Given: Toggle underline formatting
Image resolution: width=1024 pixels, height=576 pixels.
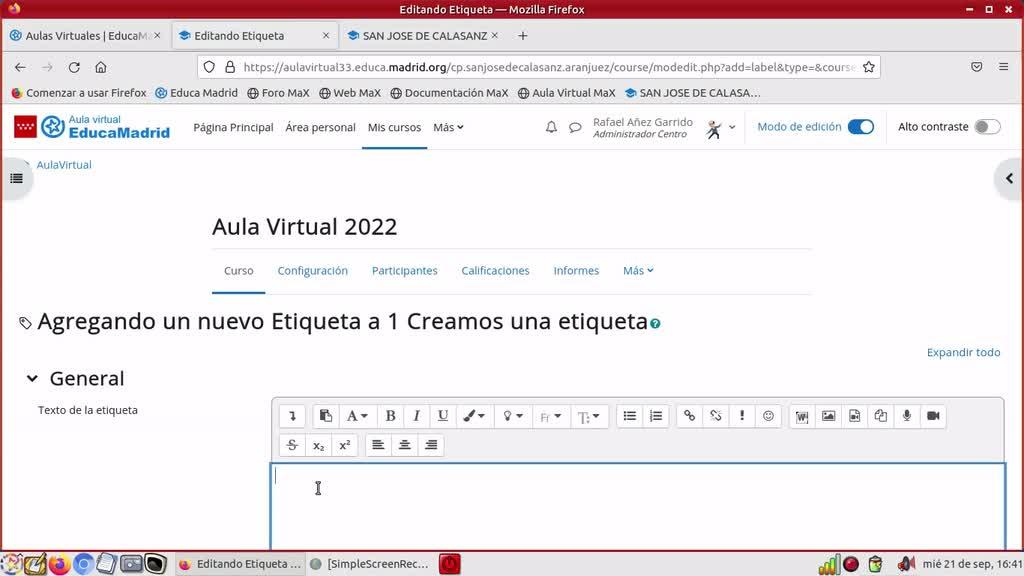Looking at the screenshot, I should (443, 416).
